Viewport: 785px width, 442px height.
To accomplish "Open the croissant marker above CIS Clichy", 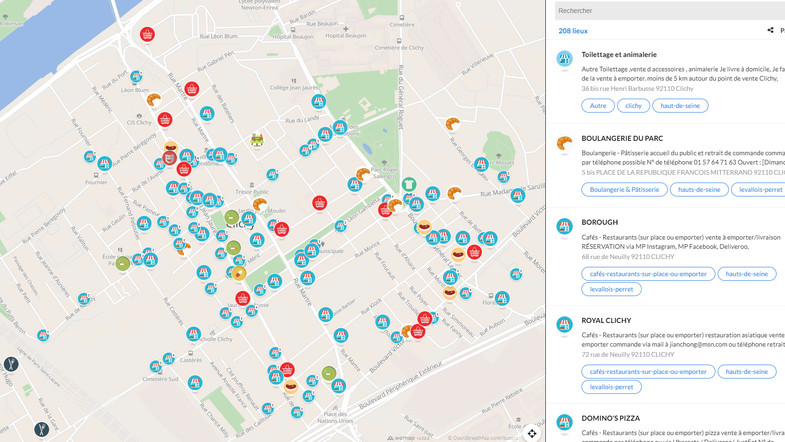I will [154, 99].
